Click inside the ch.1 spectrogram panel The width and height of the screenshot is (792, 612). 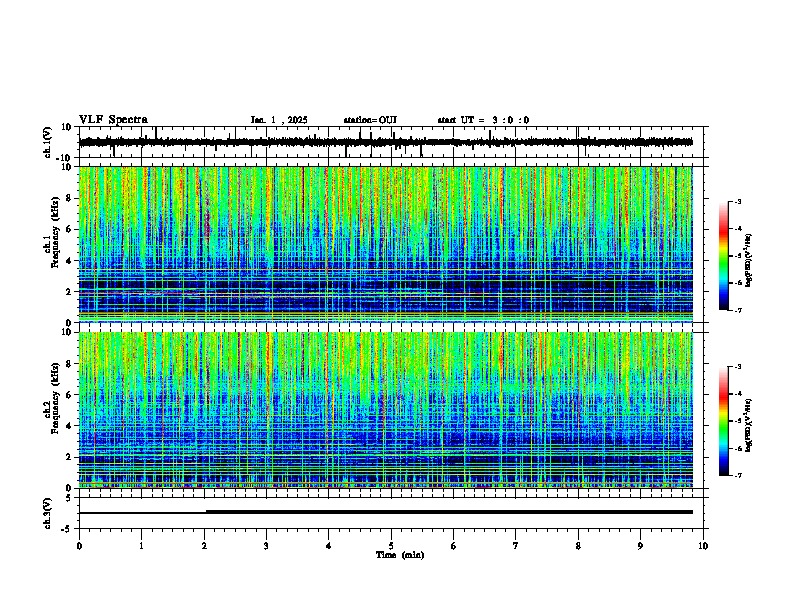tap(386, 244)
